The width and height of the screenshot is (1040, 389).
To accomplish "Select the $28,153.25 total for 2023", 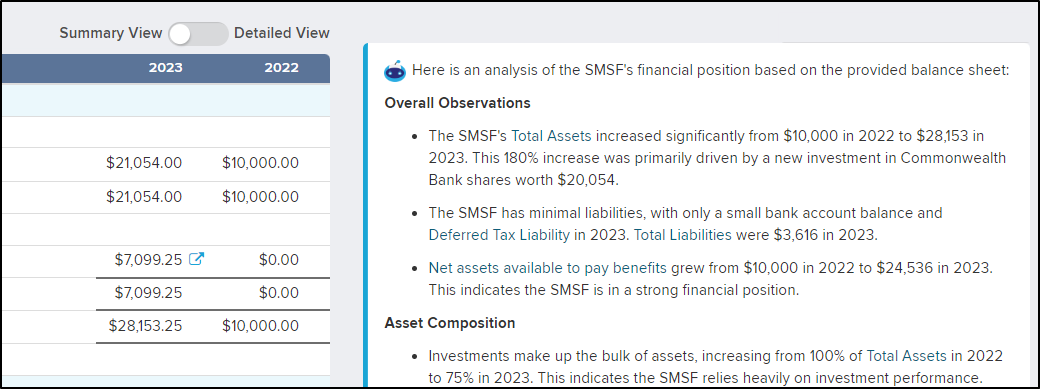I will coord(145,327).
